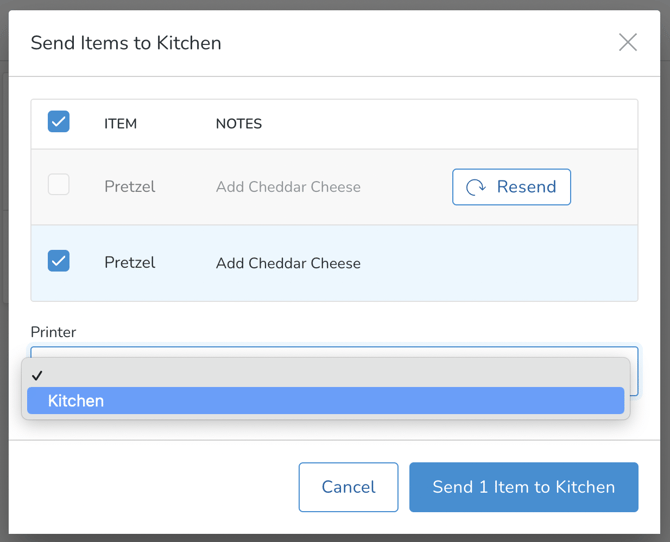Check the unchecked first Pretzel checkbox

(59, 184)
